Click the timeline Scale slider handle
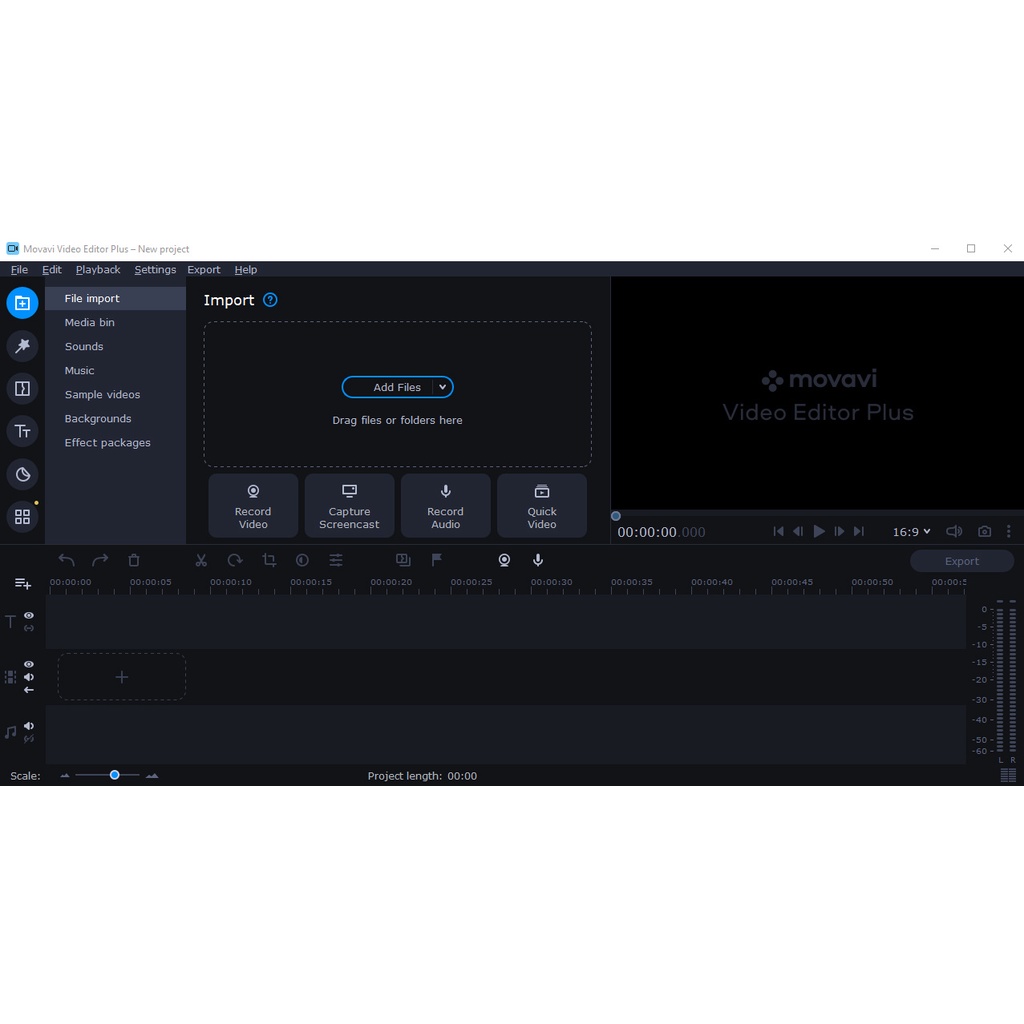The height and width of the screenshot is (1024, 1024). pyautogui.click(x=115, y=775)
